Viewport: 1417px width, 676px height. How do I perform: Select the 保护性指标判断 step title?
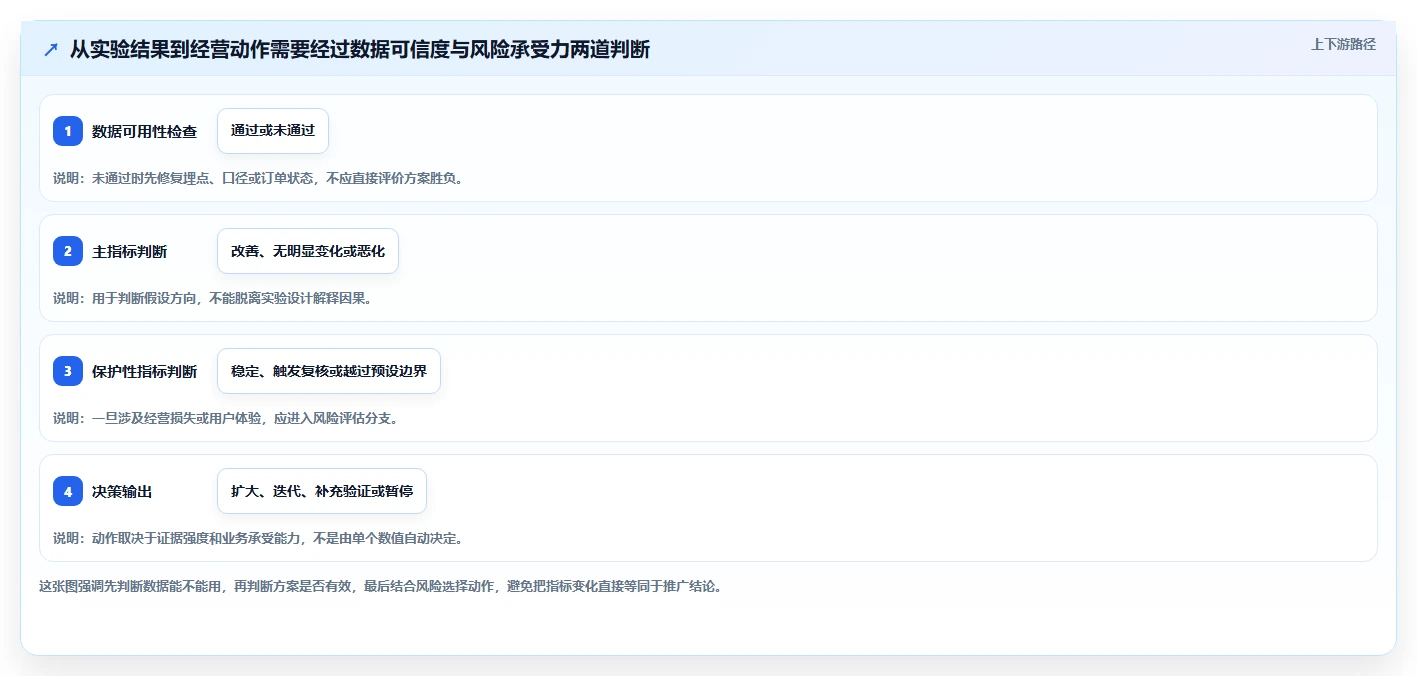(x=145, y=371)
